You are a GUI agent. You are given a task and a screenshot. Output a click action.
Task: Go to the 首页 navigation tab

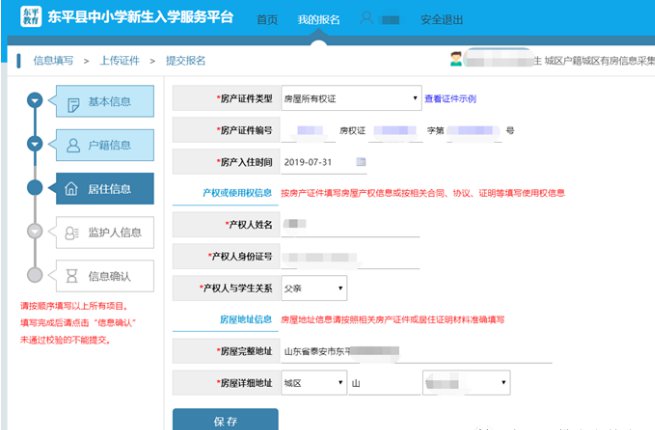267,20
